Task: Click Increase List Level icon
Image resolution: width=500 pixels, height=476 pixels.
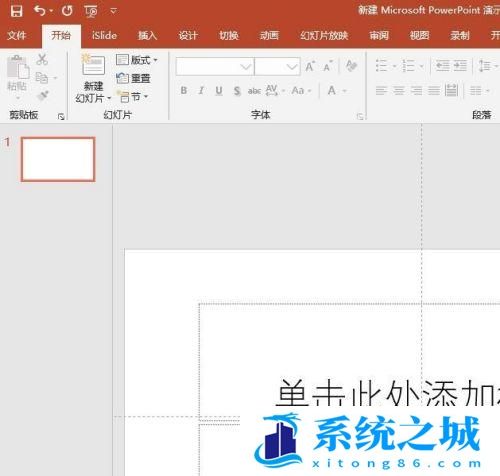Action: 460,66
